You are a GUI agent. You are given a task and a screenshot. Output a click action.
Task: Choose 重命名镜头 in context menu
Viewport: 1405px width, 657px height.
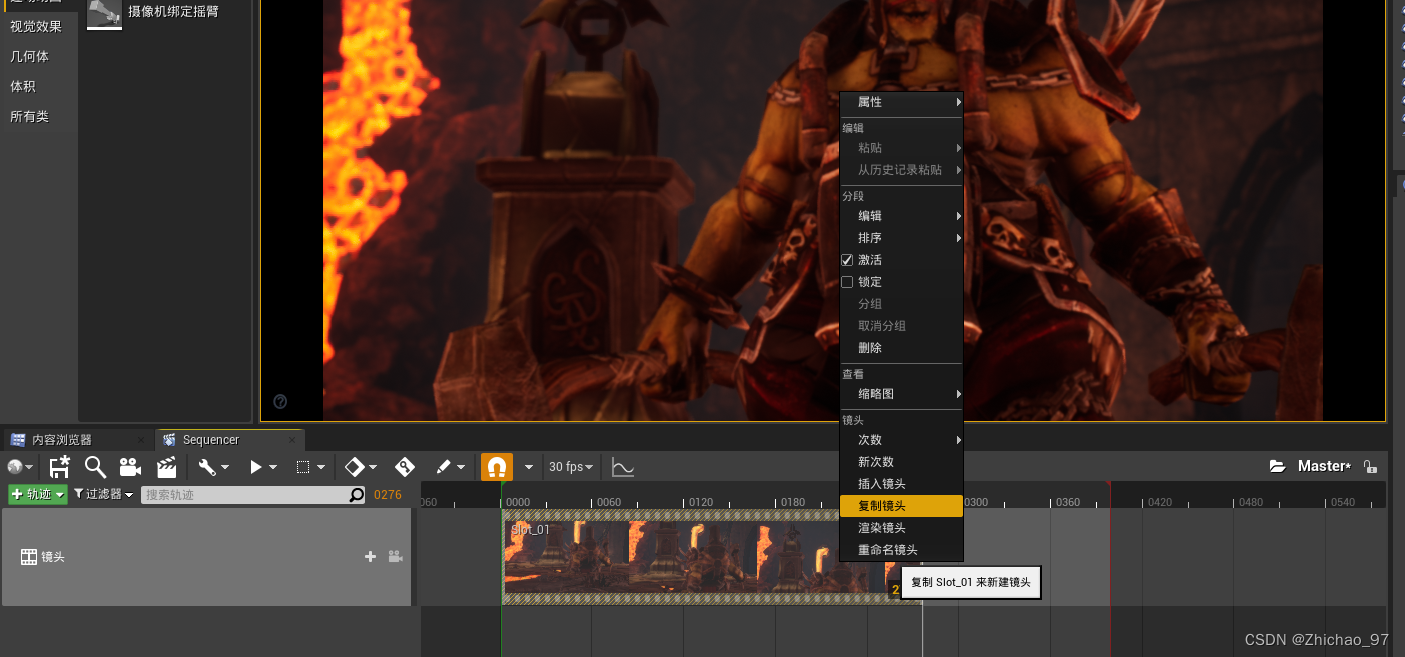[901, 550]
